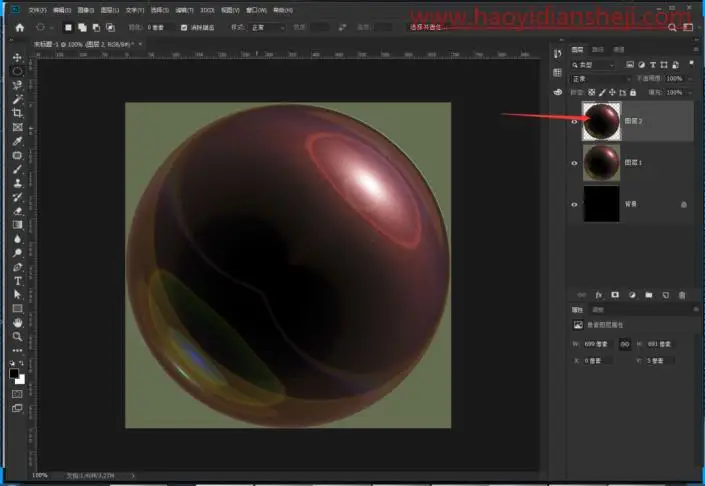Select the Hand tool
705x486 pixels.
coord(17,322)
